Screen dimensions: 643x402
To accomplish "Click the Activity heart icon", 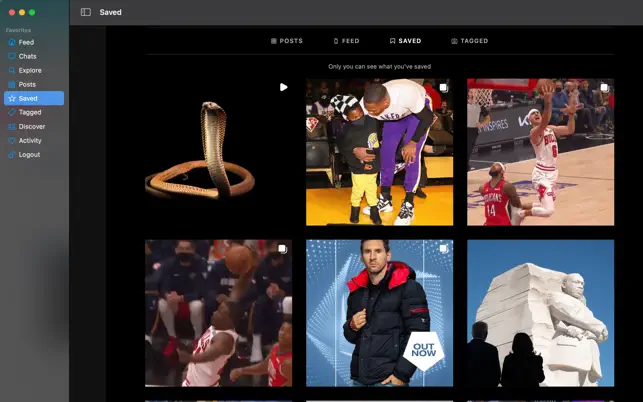I will (x=12, y=140).
